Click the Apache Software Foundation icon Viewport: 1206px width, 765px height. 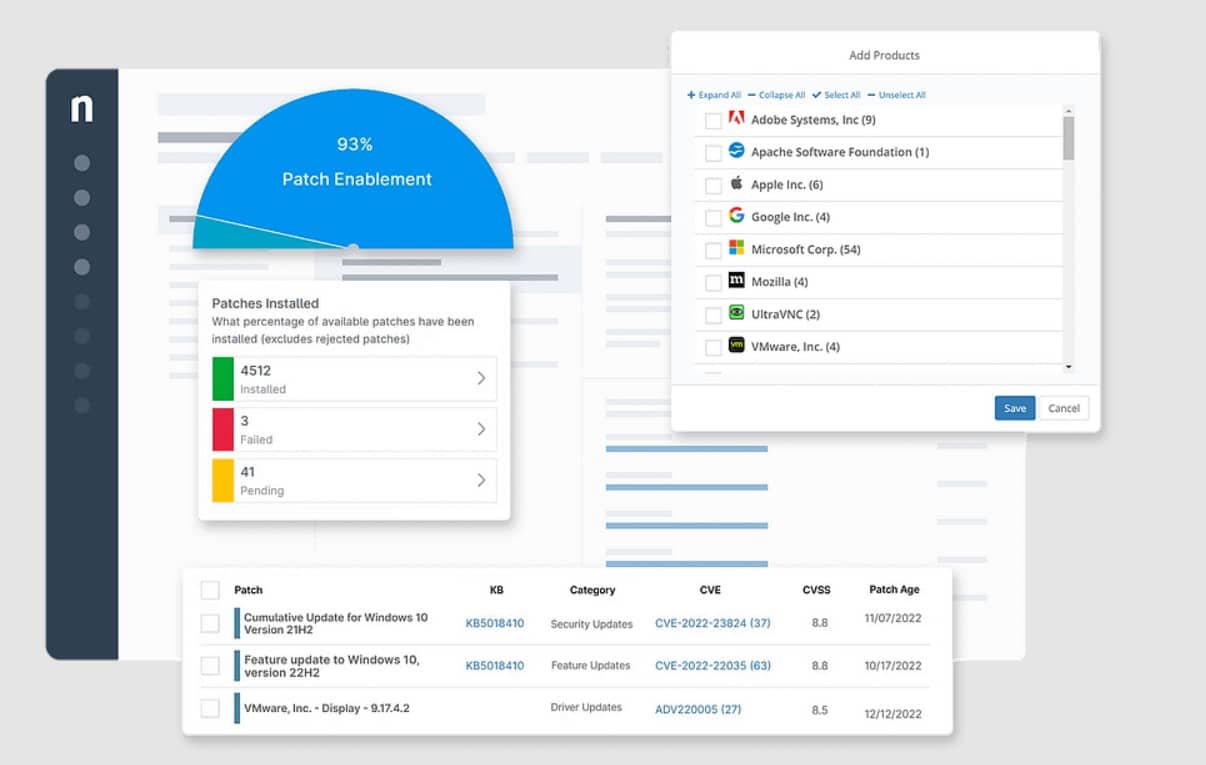click(737, 151)
